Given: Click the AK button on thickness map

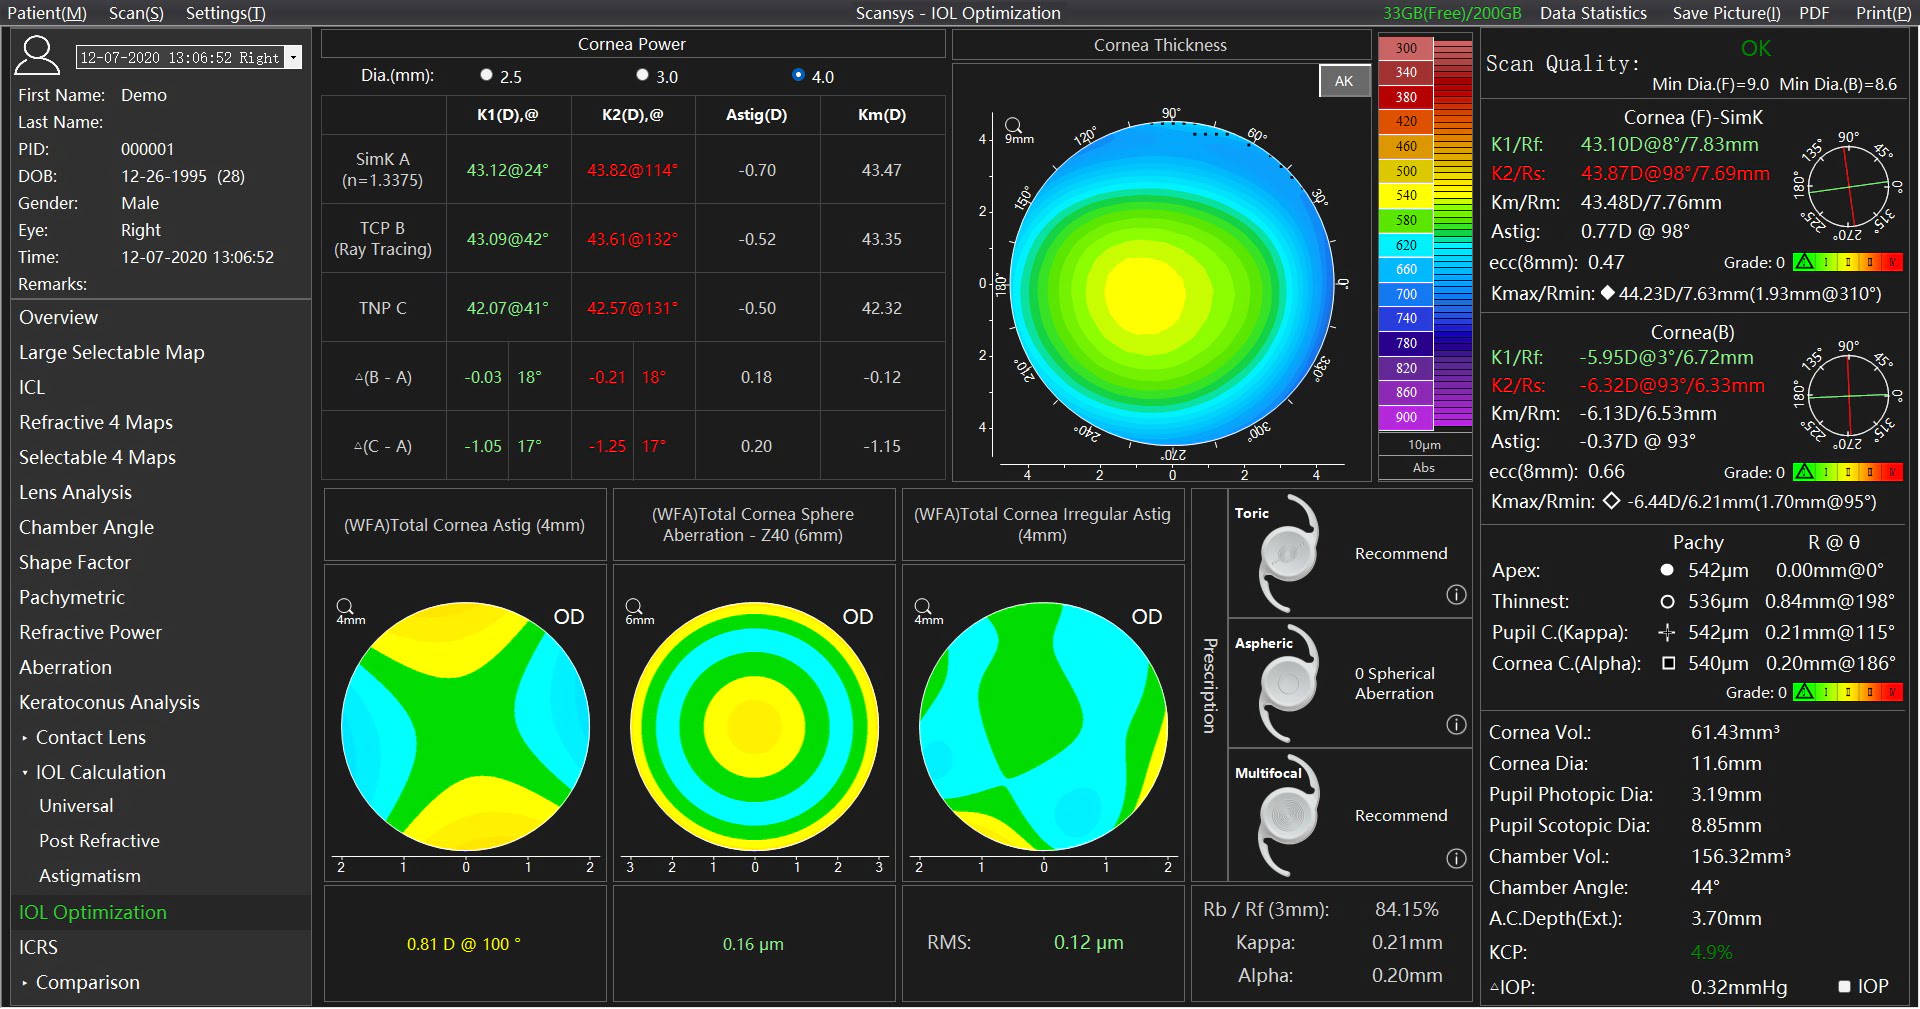Looking at the screenshot, I should click(1344, 81).
